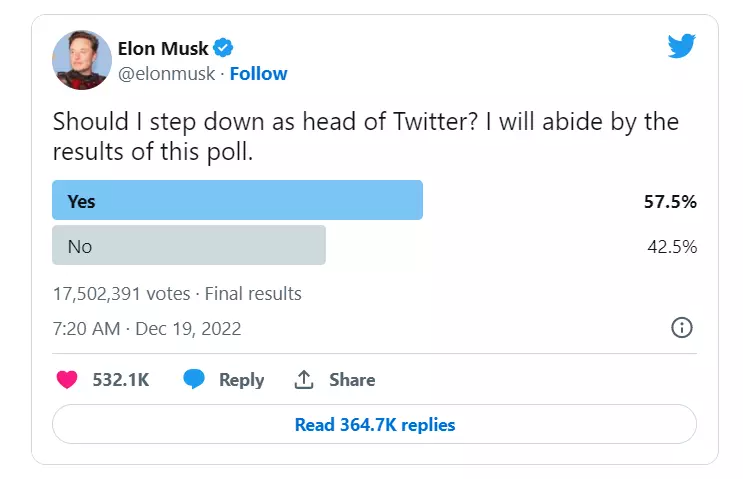Click the 532.1K likes count

pyautogui.click(x=122, y=380)
